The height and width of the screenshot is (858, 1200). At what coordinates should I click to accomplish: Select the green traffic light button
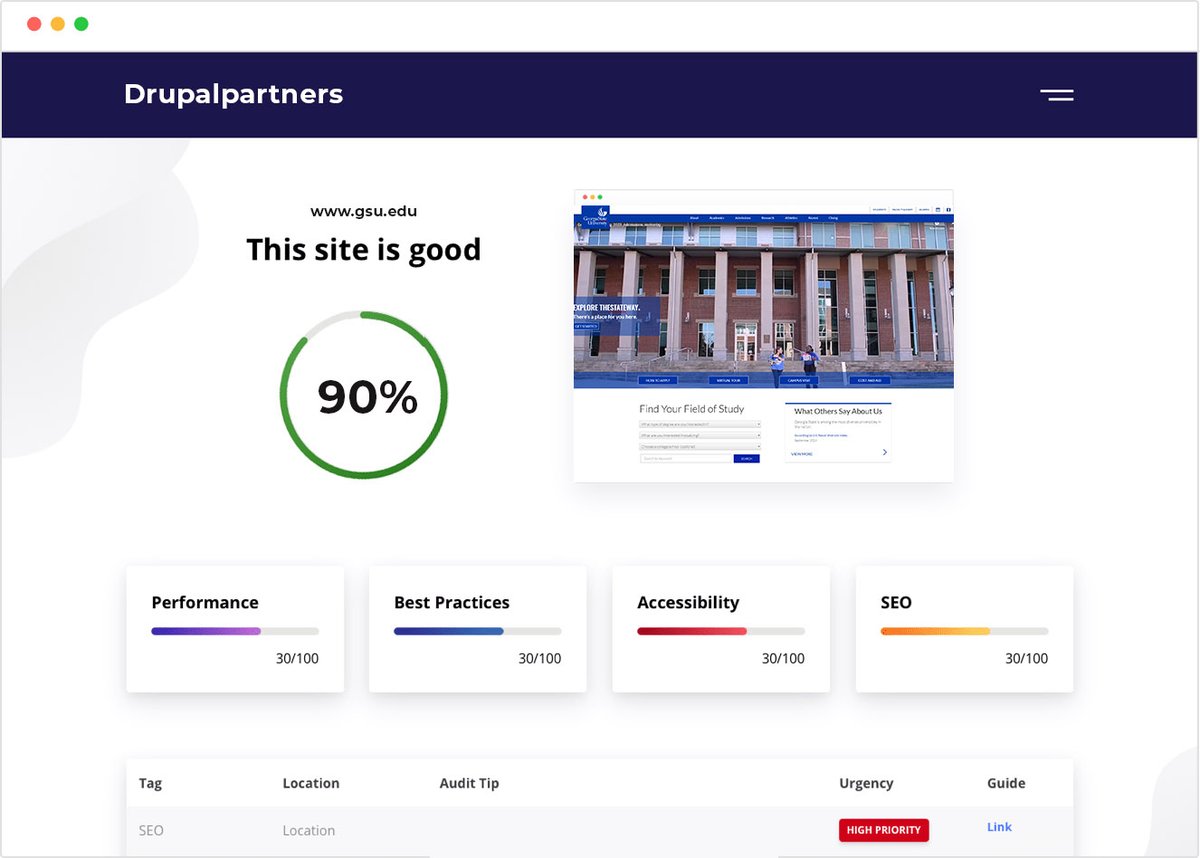(x=80, y=22)
